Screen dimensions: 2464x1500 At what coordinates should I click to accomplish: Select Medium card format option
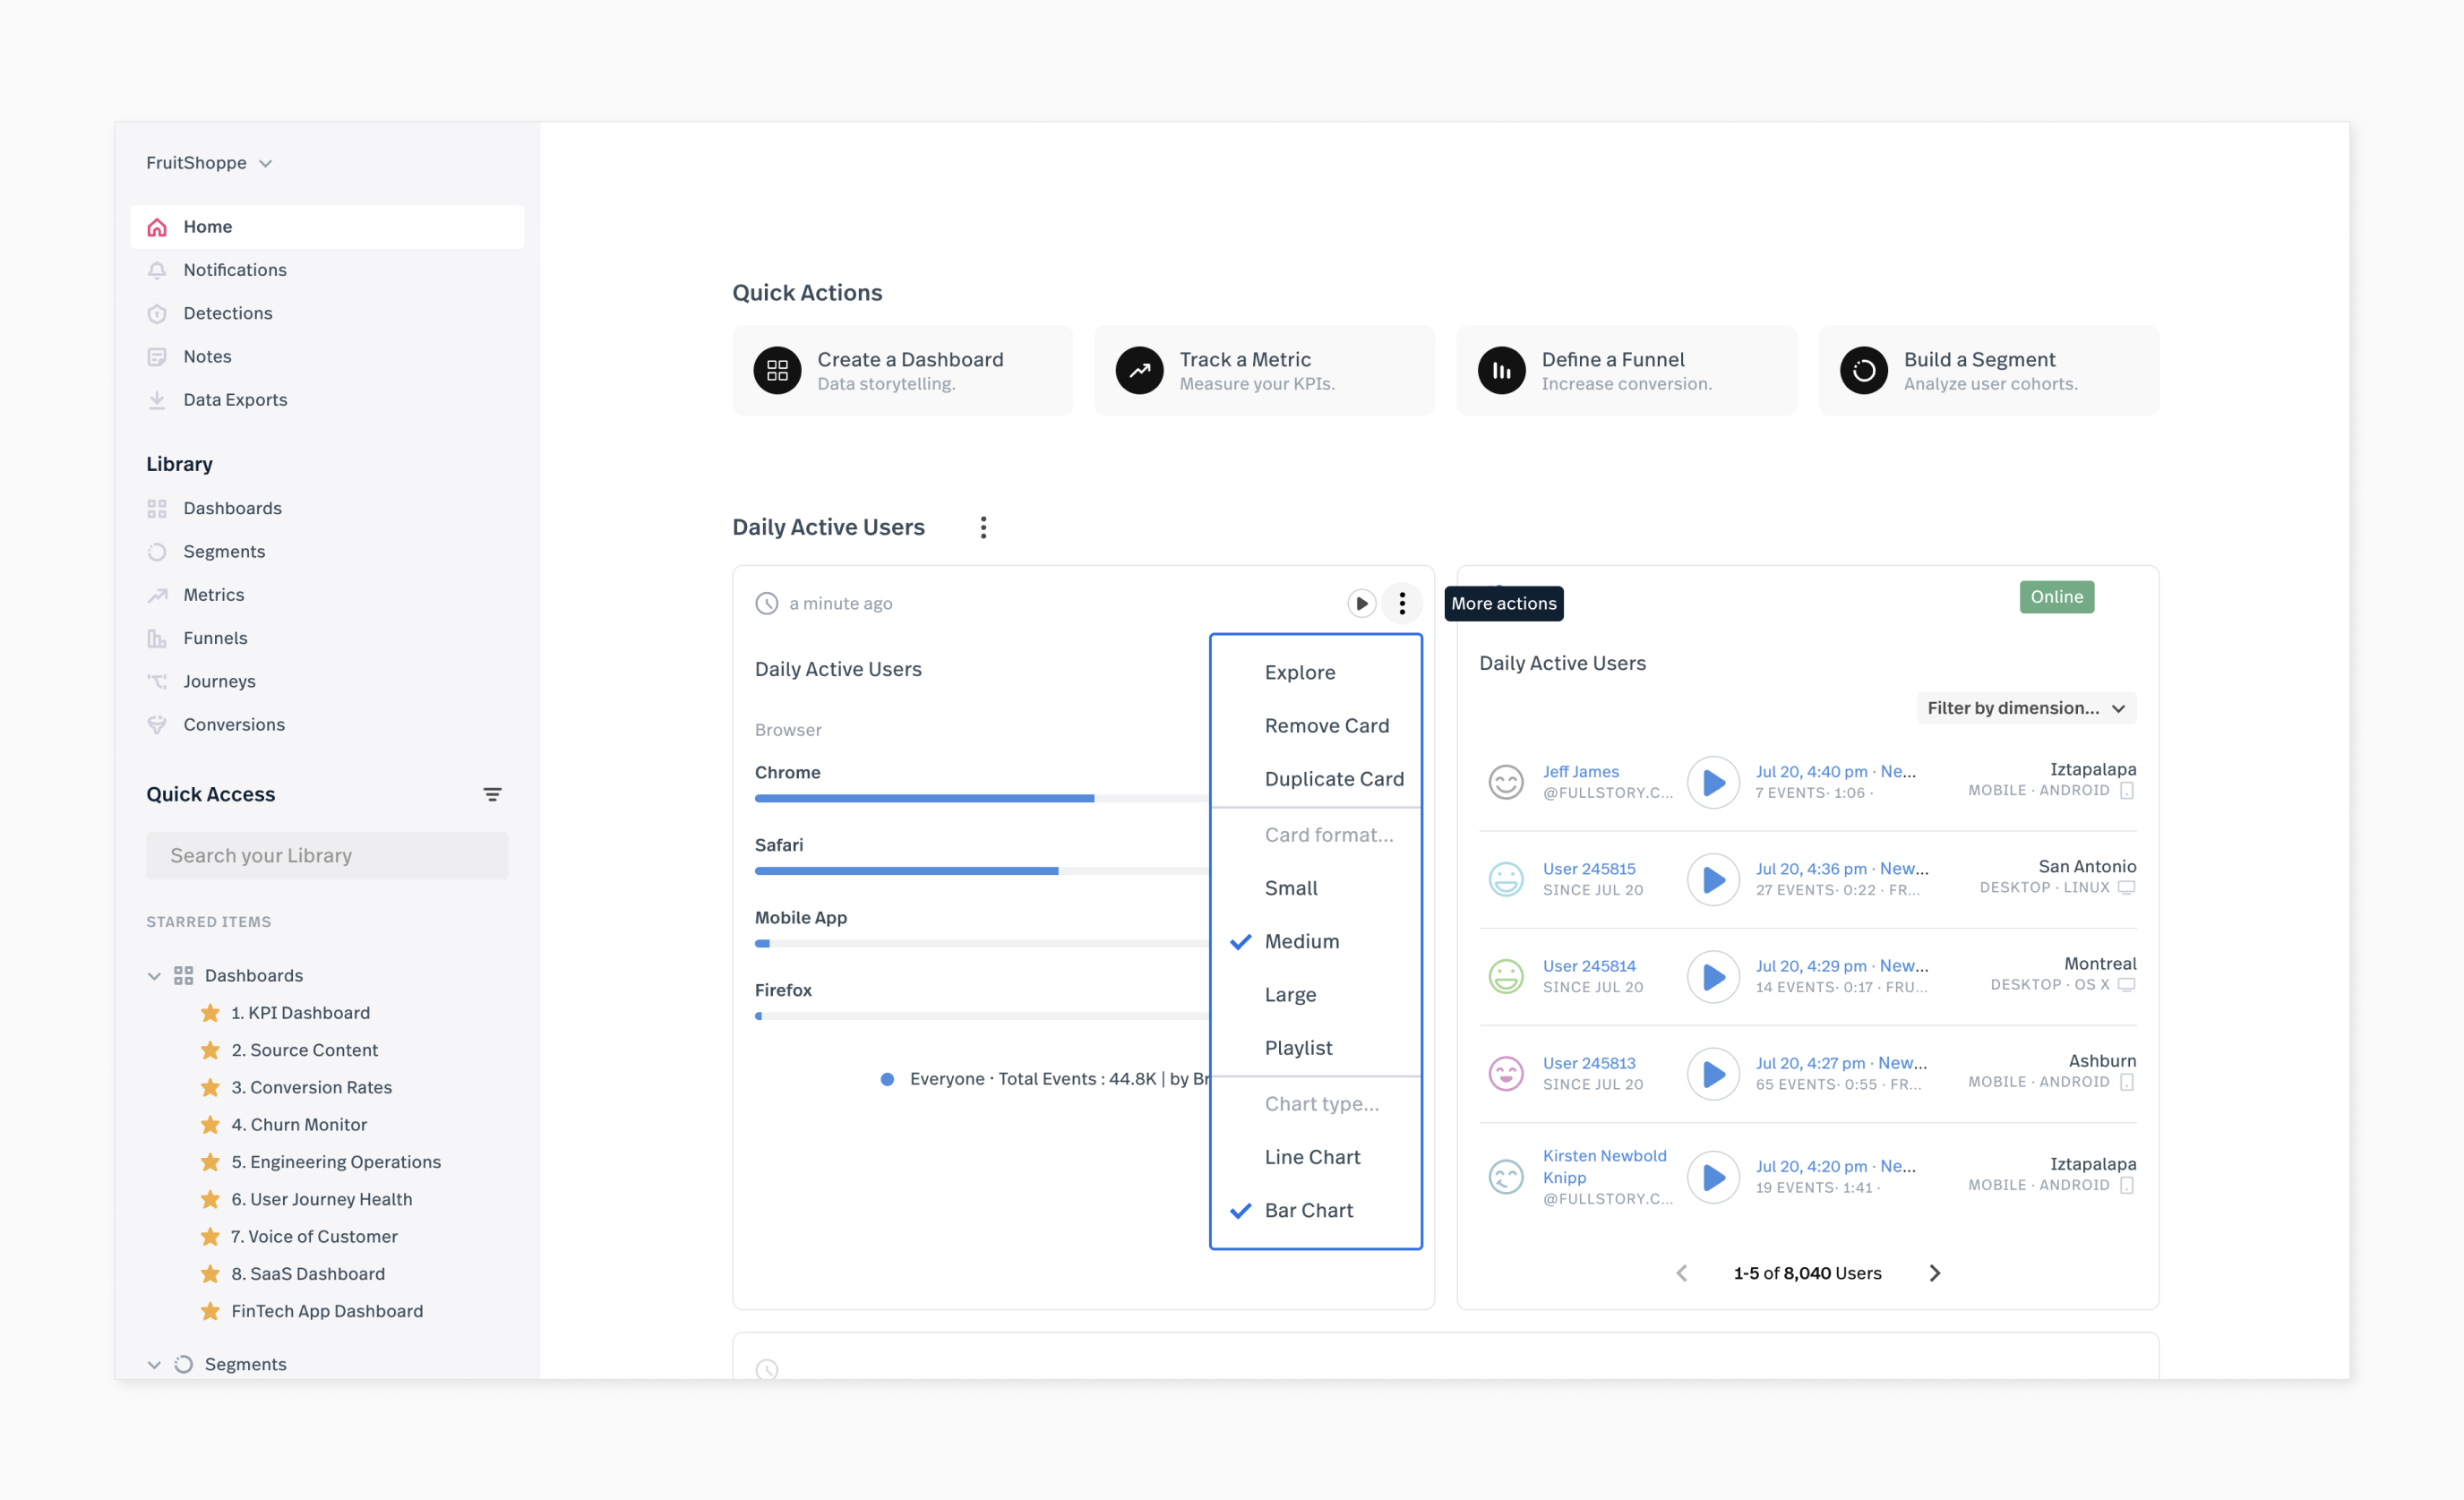(1301, 941)
